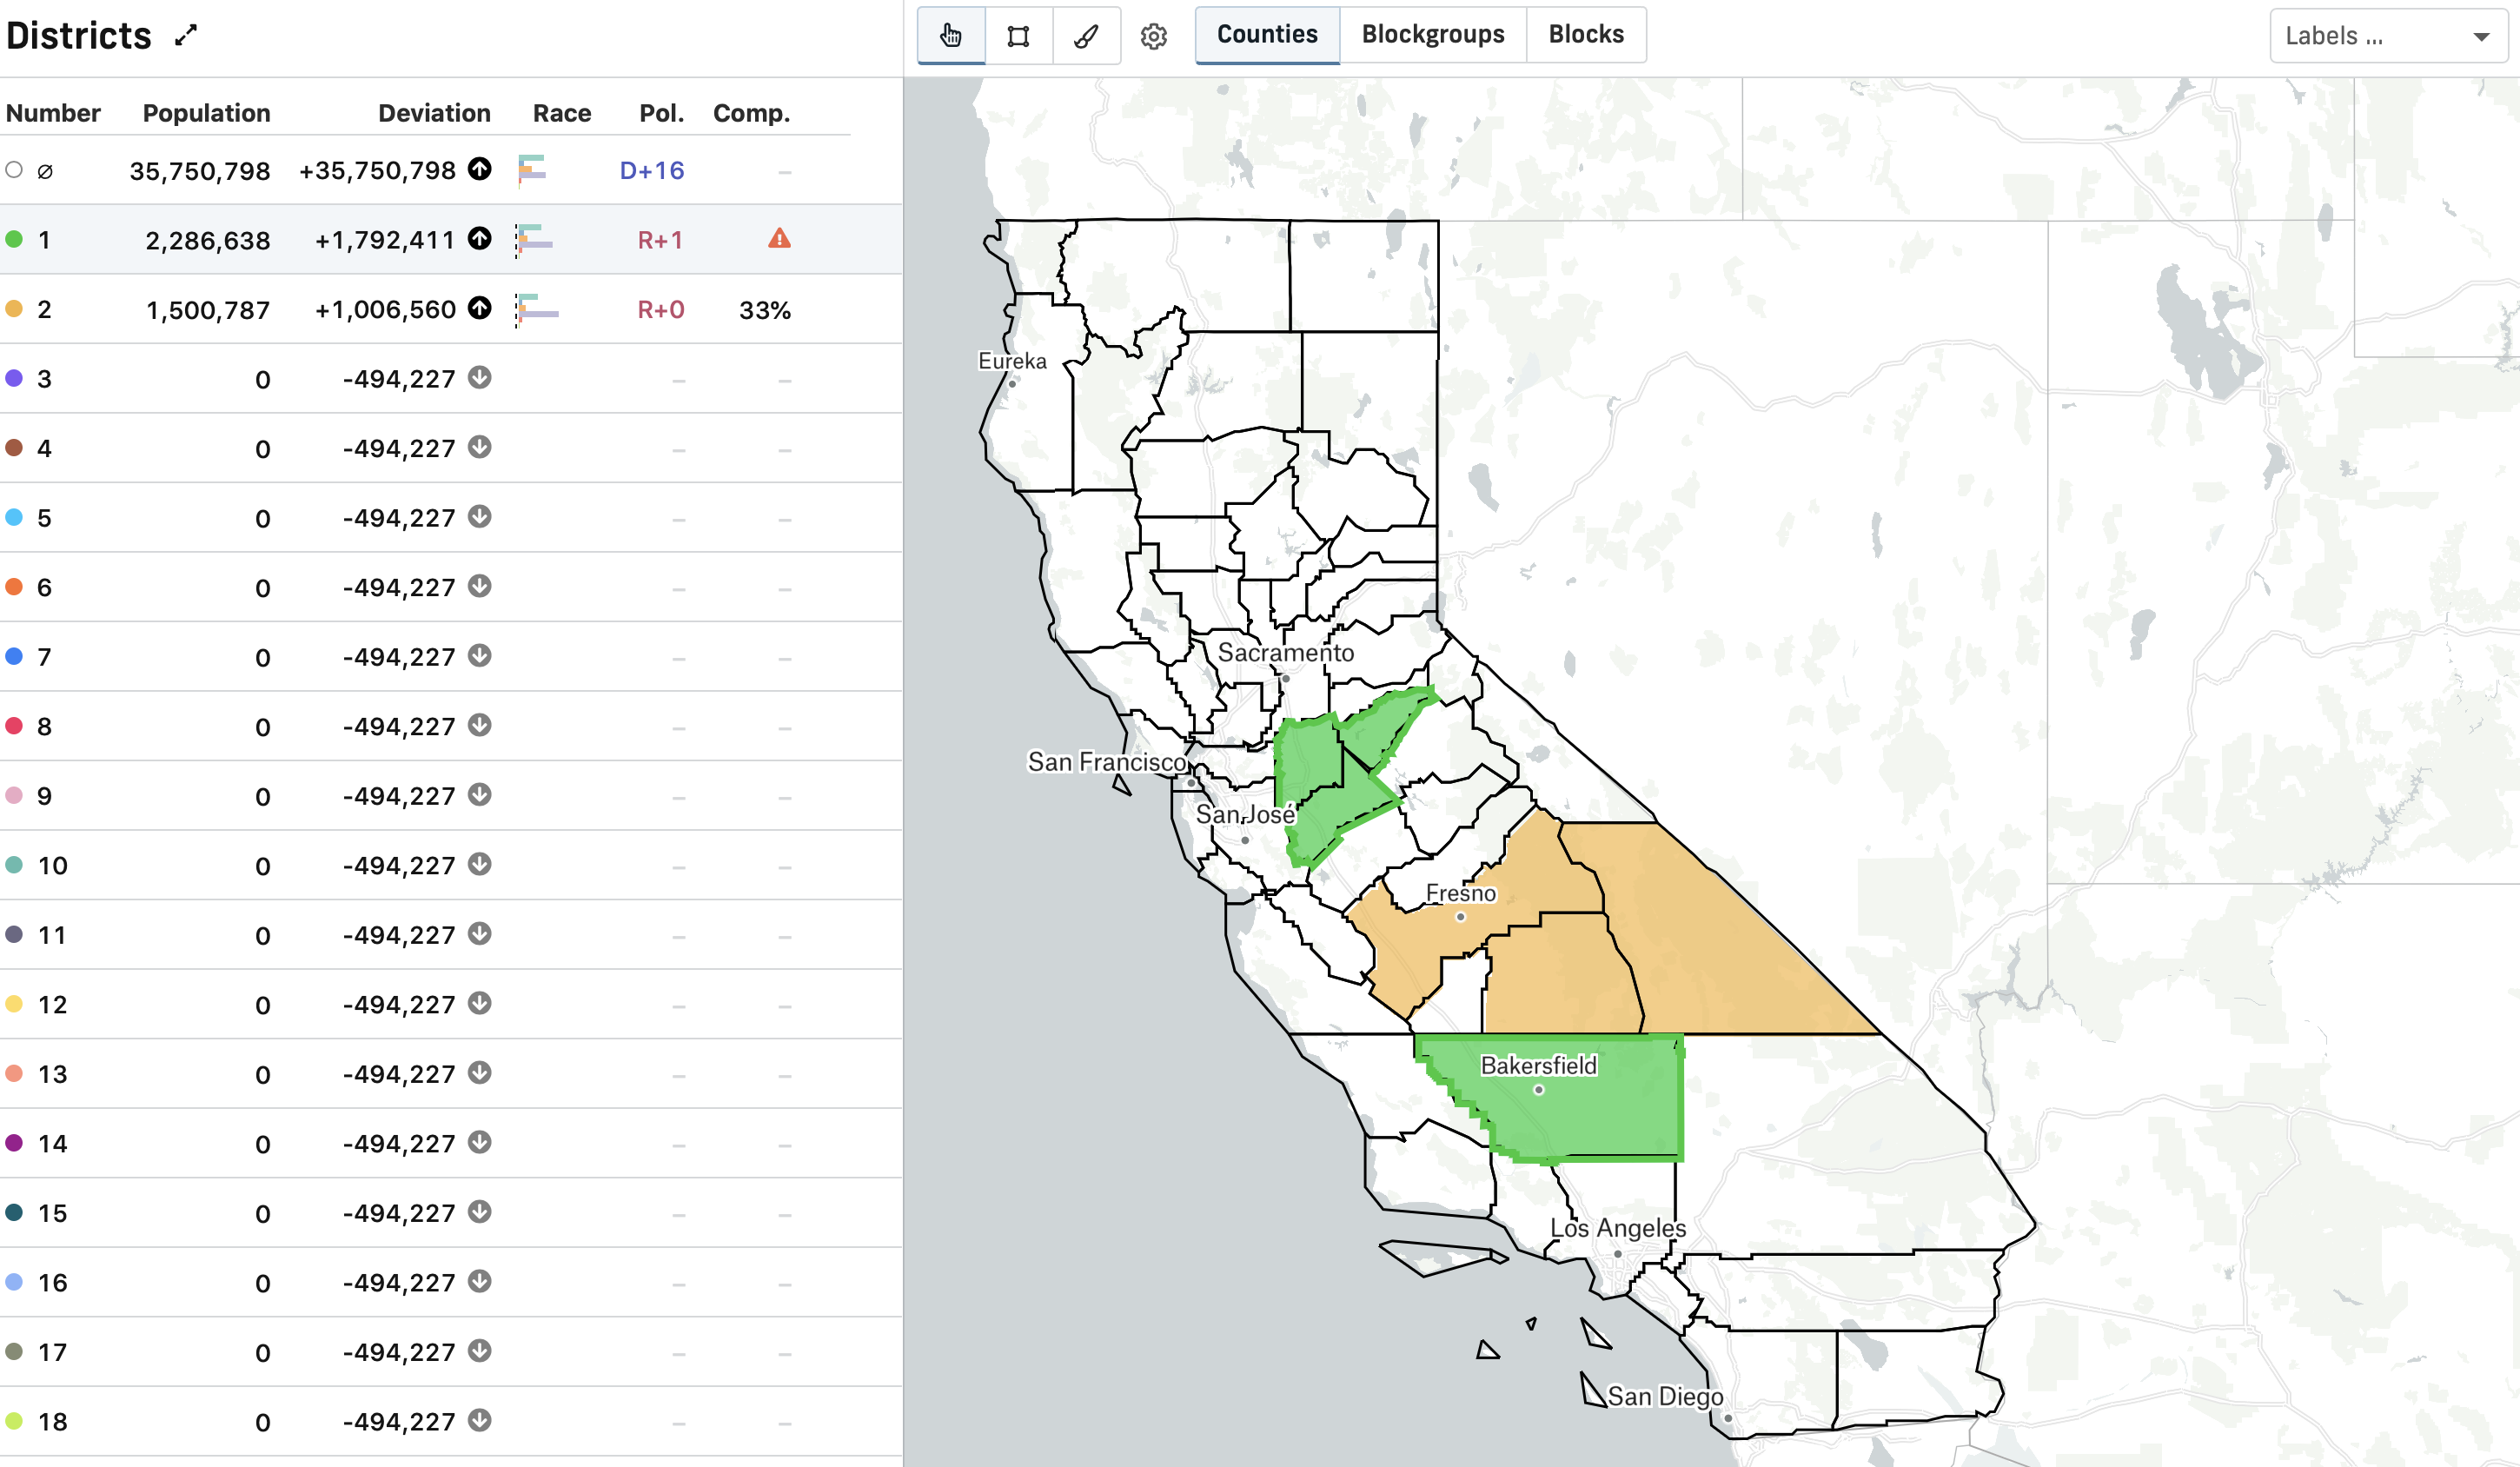
Task: Click district 2 deviation up arrow
Action: tap(480, 308)
